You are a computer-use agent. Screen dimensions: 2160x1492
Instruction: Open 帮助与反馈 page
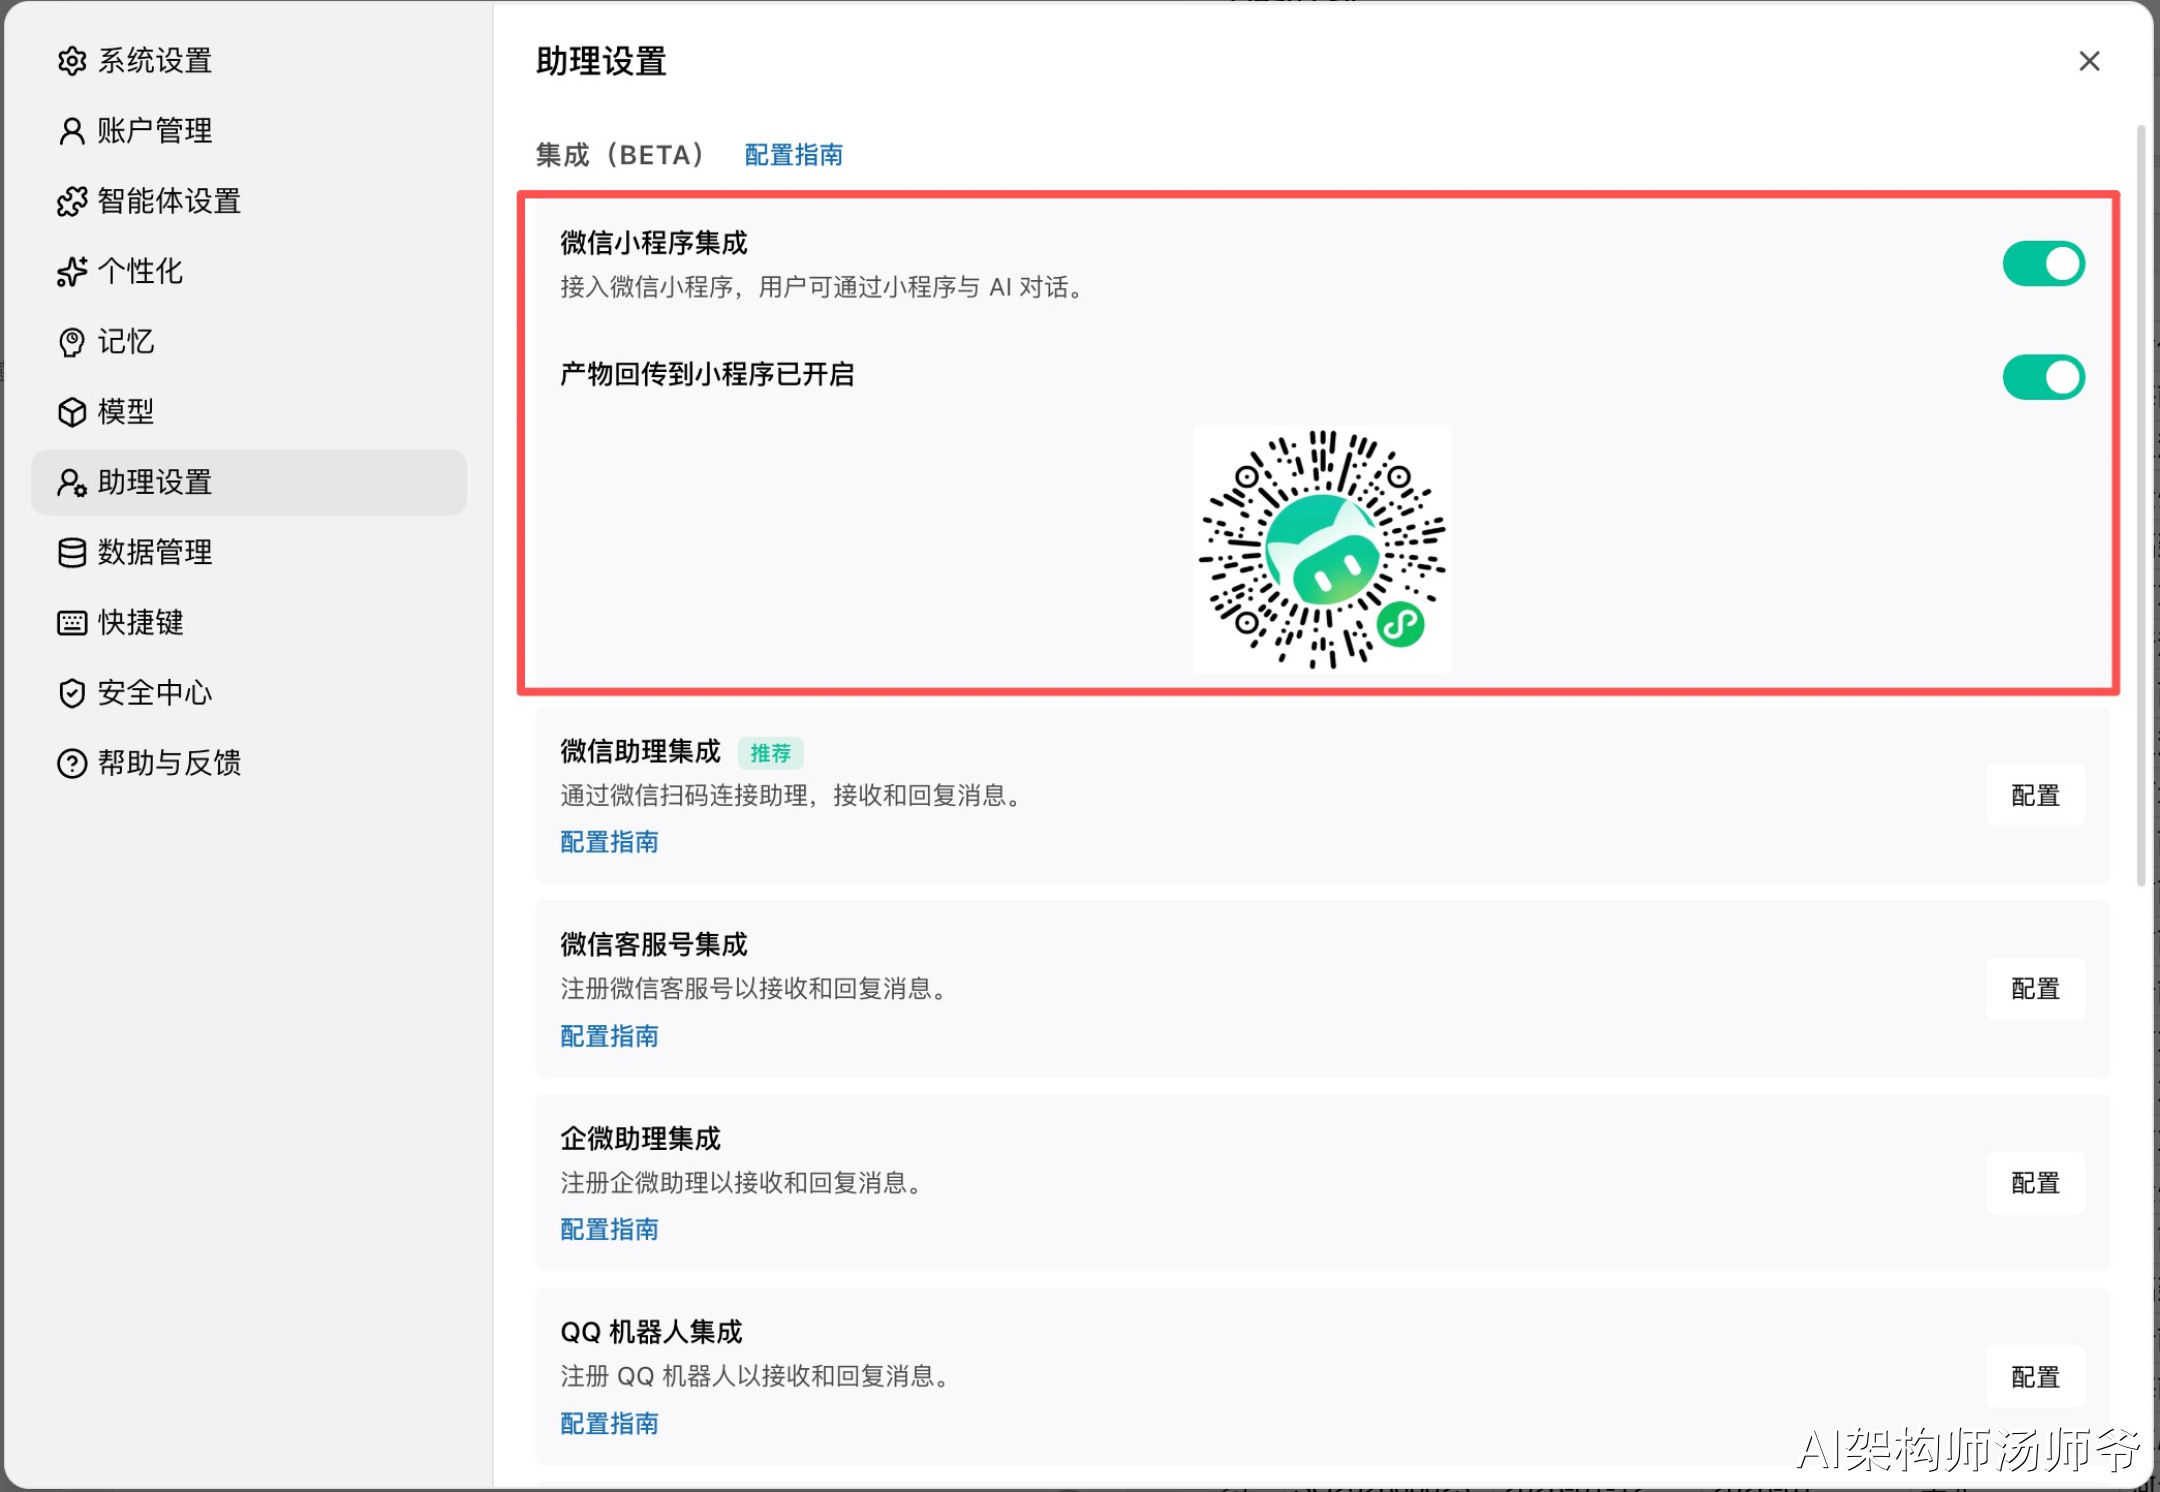[x=249, y=763]
